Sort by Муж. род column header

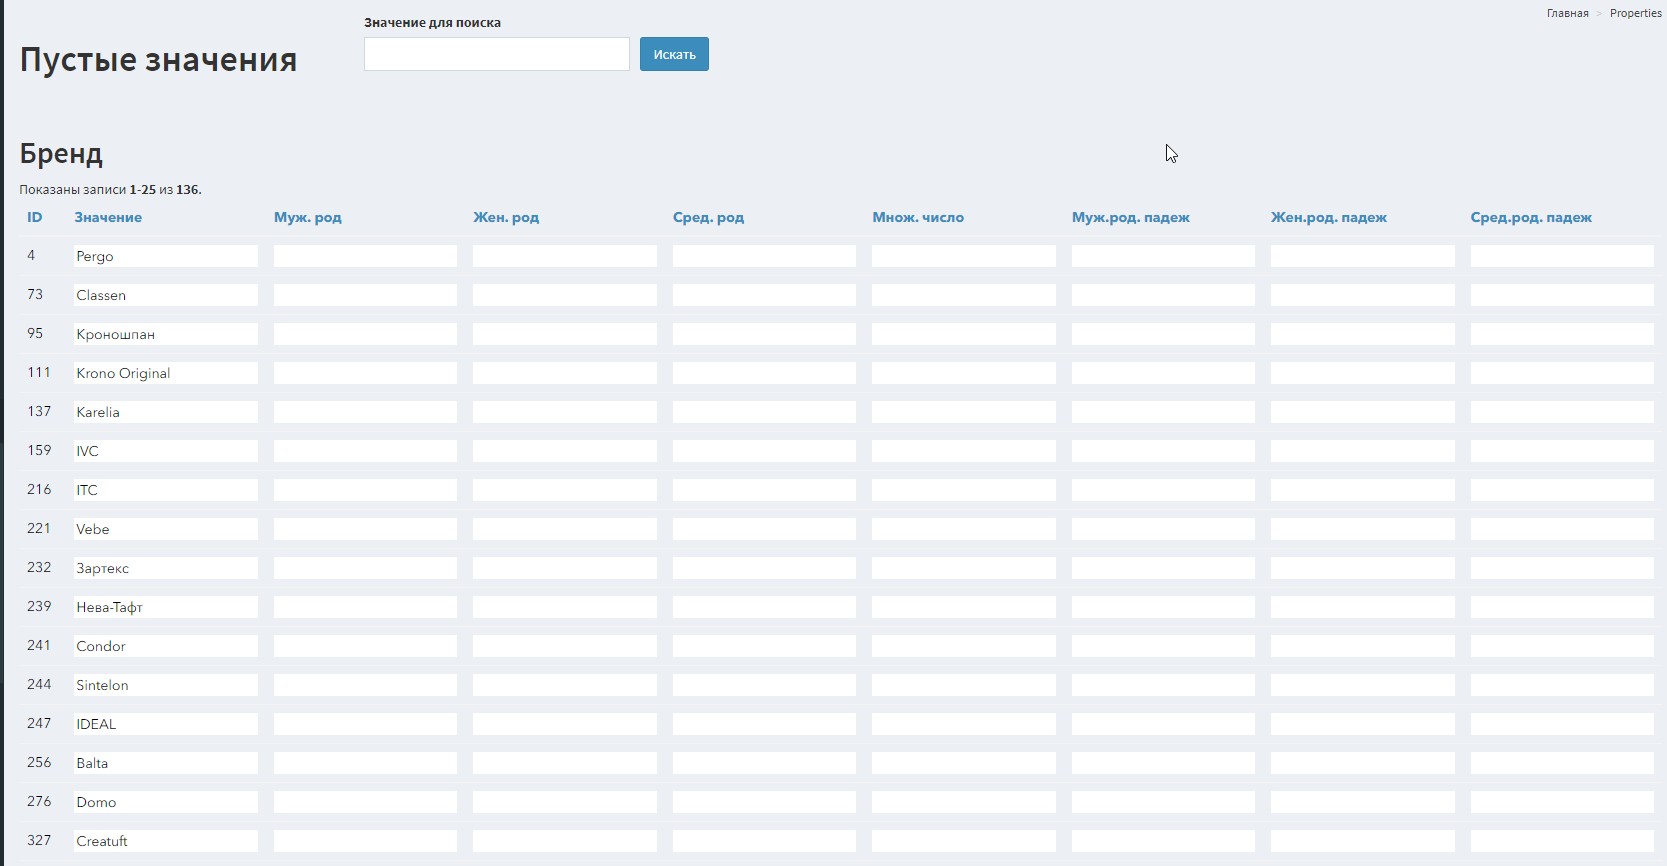(308, 217)
